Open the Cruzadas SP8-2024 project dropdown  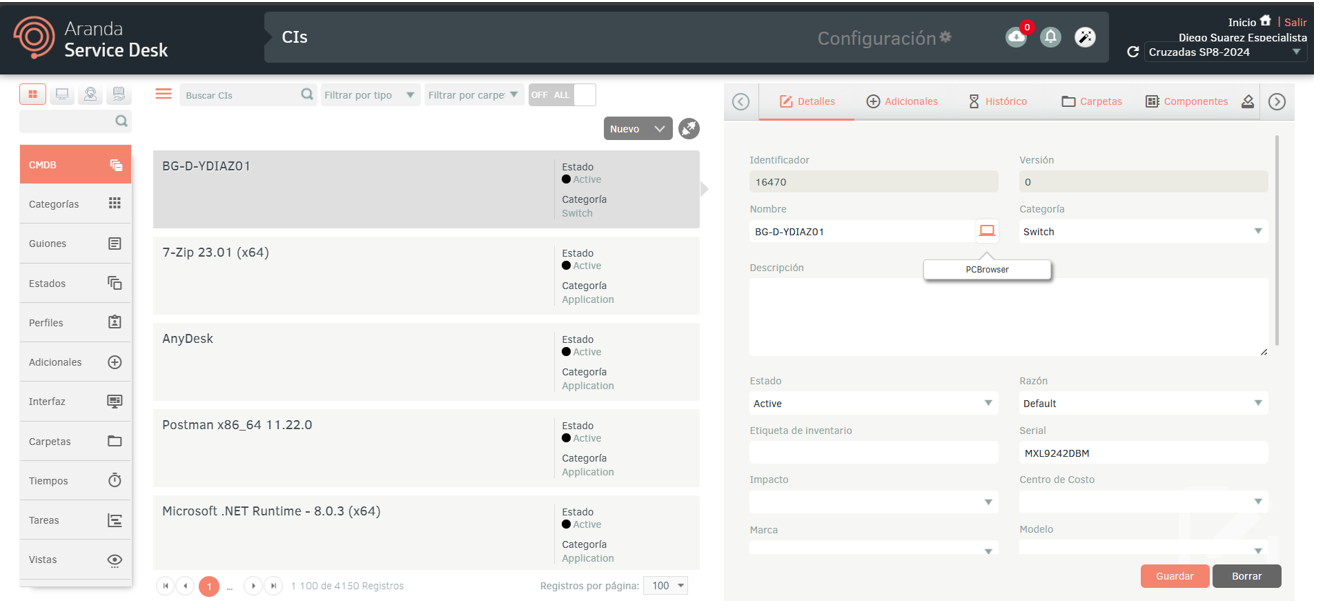coord(1225,52)
